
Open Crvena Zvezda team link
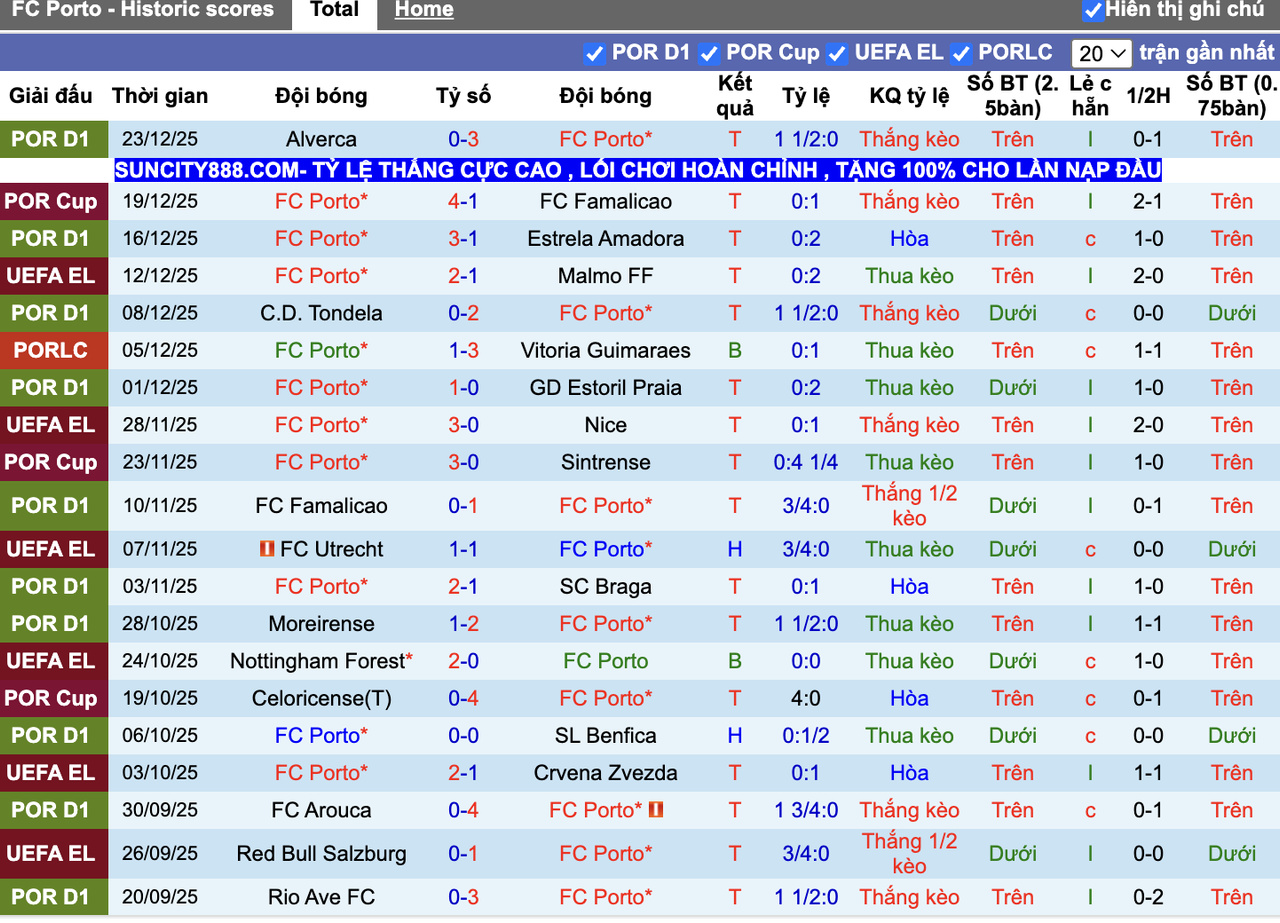[x=606, y=773]
